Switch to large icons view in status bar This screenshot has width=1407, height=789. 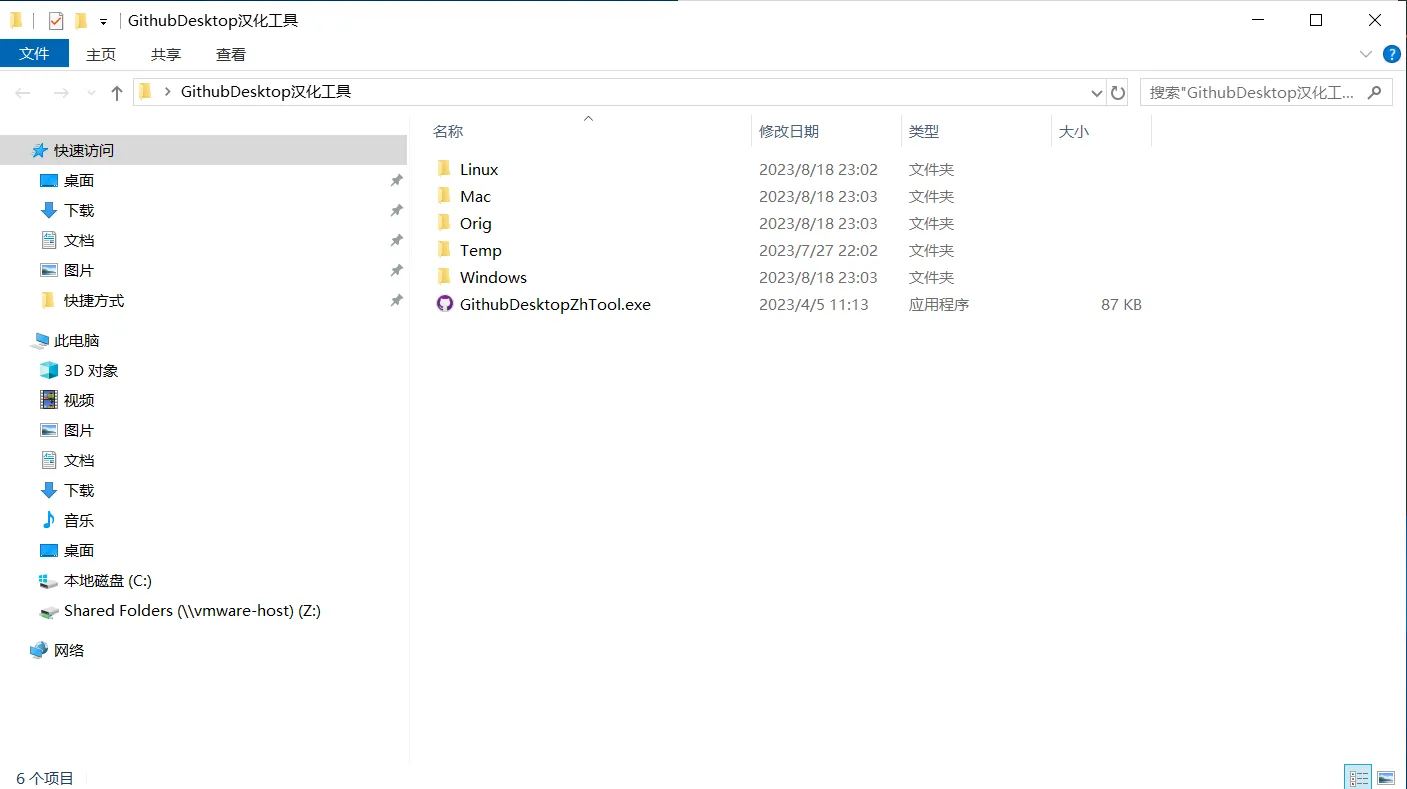1386,777
